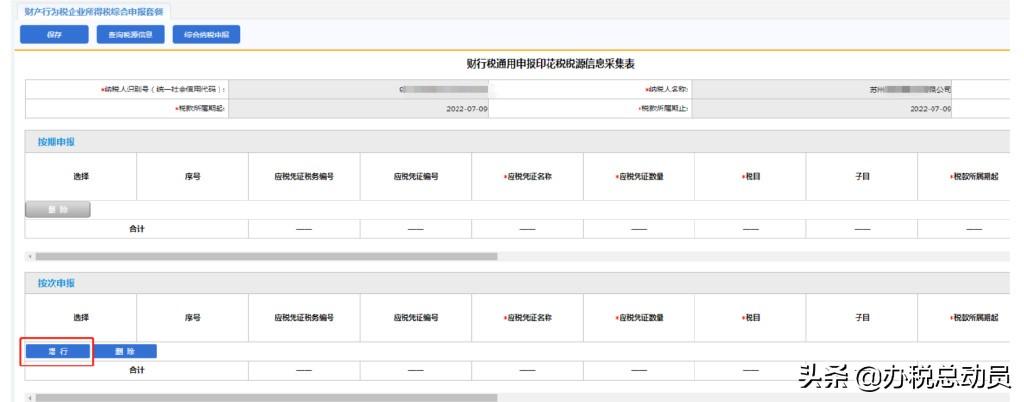This screenshot has width=1024, height=402.
Task: Click the 按次申报 section header
Action: (50, 283)
